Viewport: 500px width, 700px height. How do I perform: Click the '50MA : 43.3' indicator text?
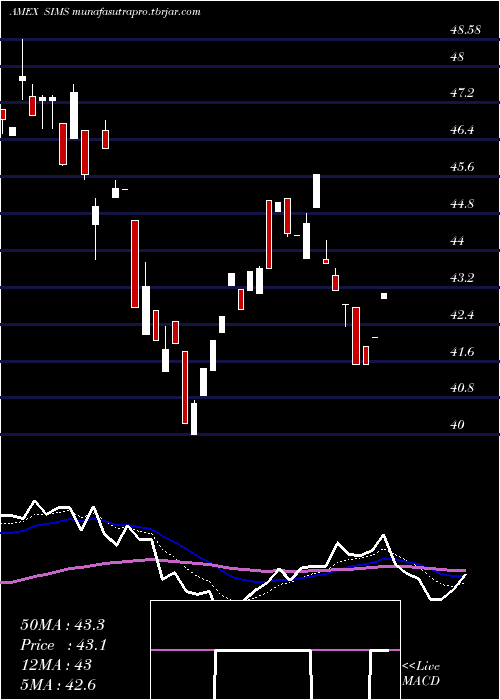point(62,625)
